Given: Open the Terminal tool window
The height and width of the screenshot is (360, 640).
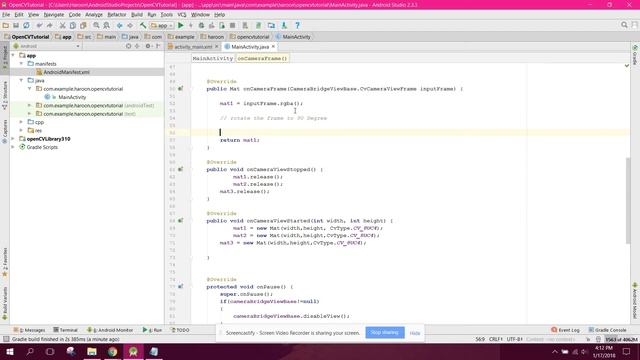Looking at the screenshot, I should (x=65, y=330).
